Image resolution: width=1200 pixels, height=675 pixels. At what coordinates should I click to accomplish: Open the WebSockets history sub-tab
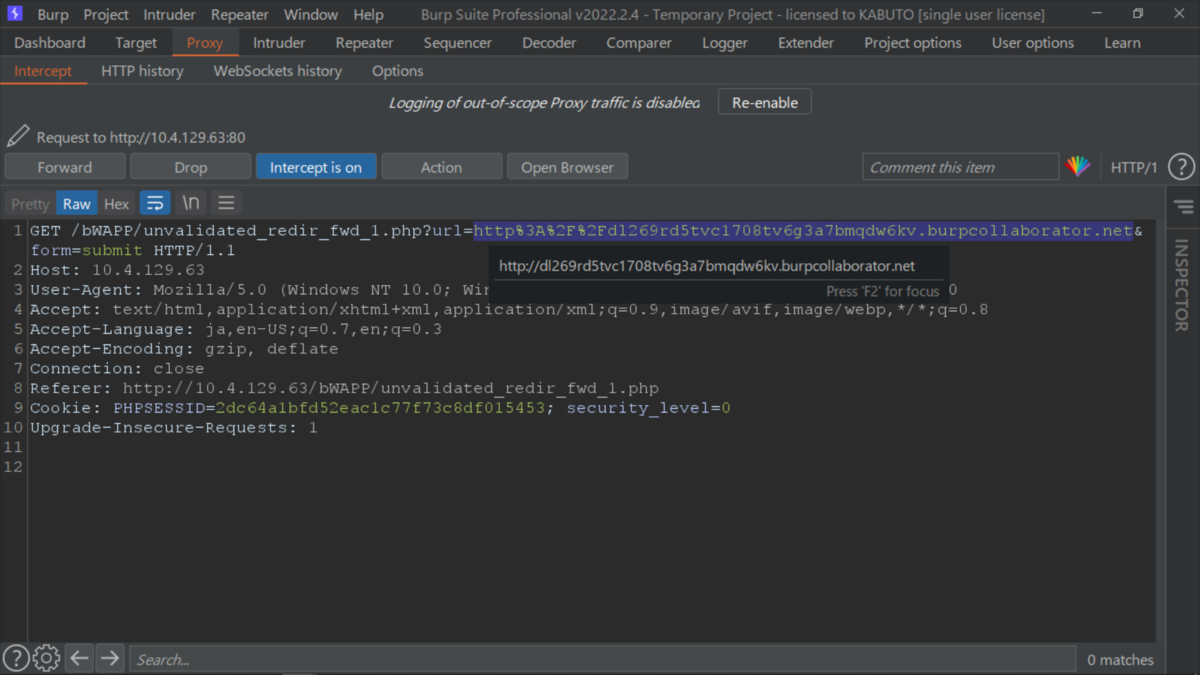coord(278,71)
